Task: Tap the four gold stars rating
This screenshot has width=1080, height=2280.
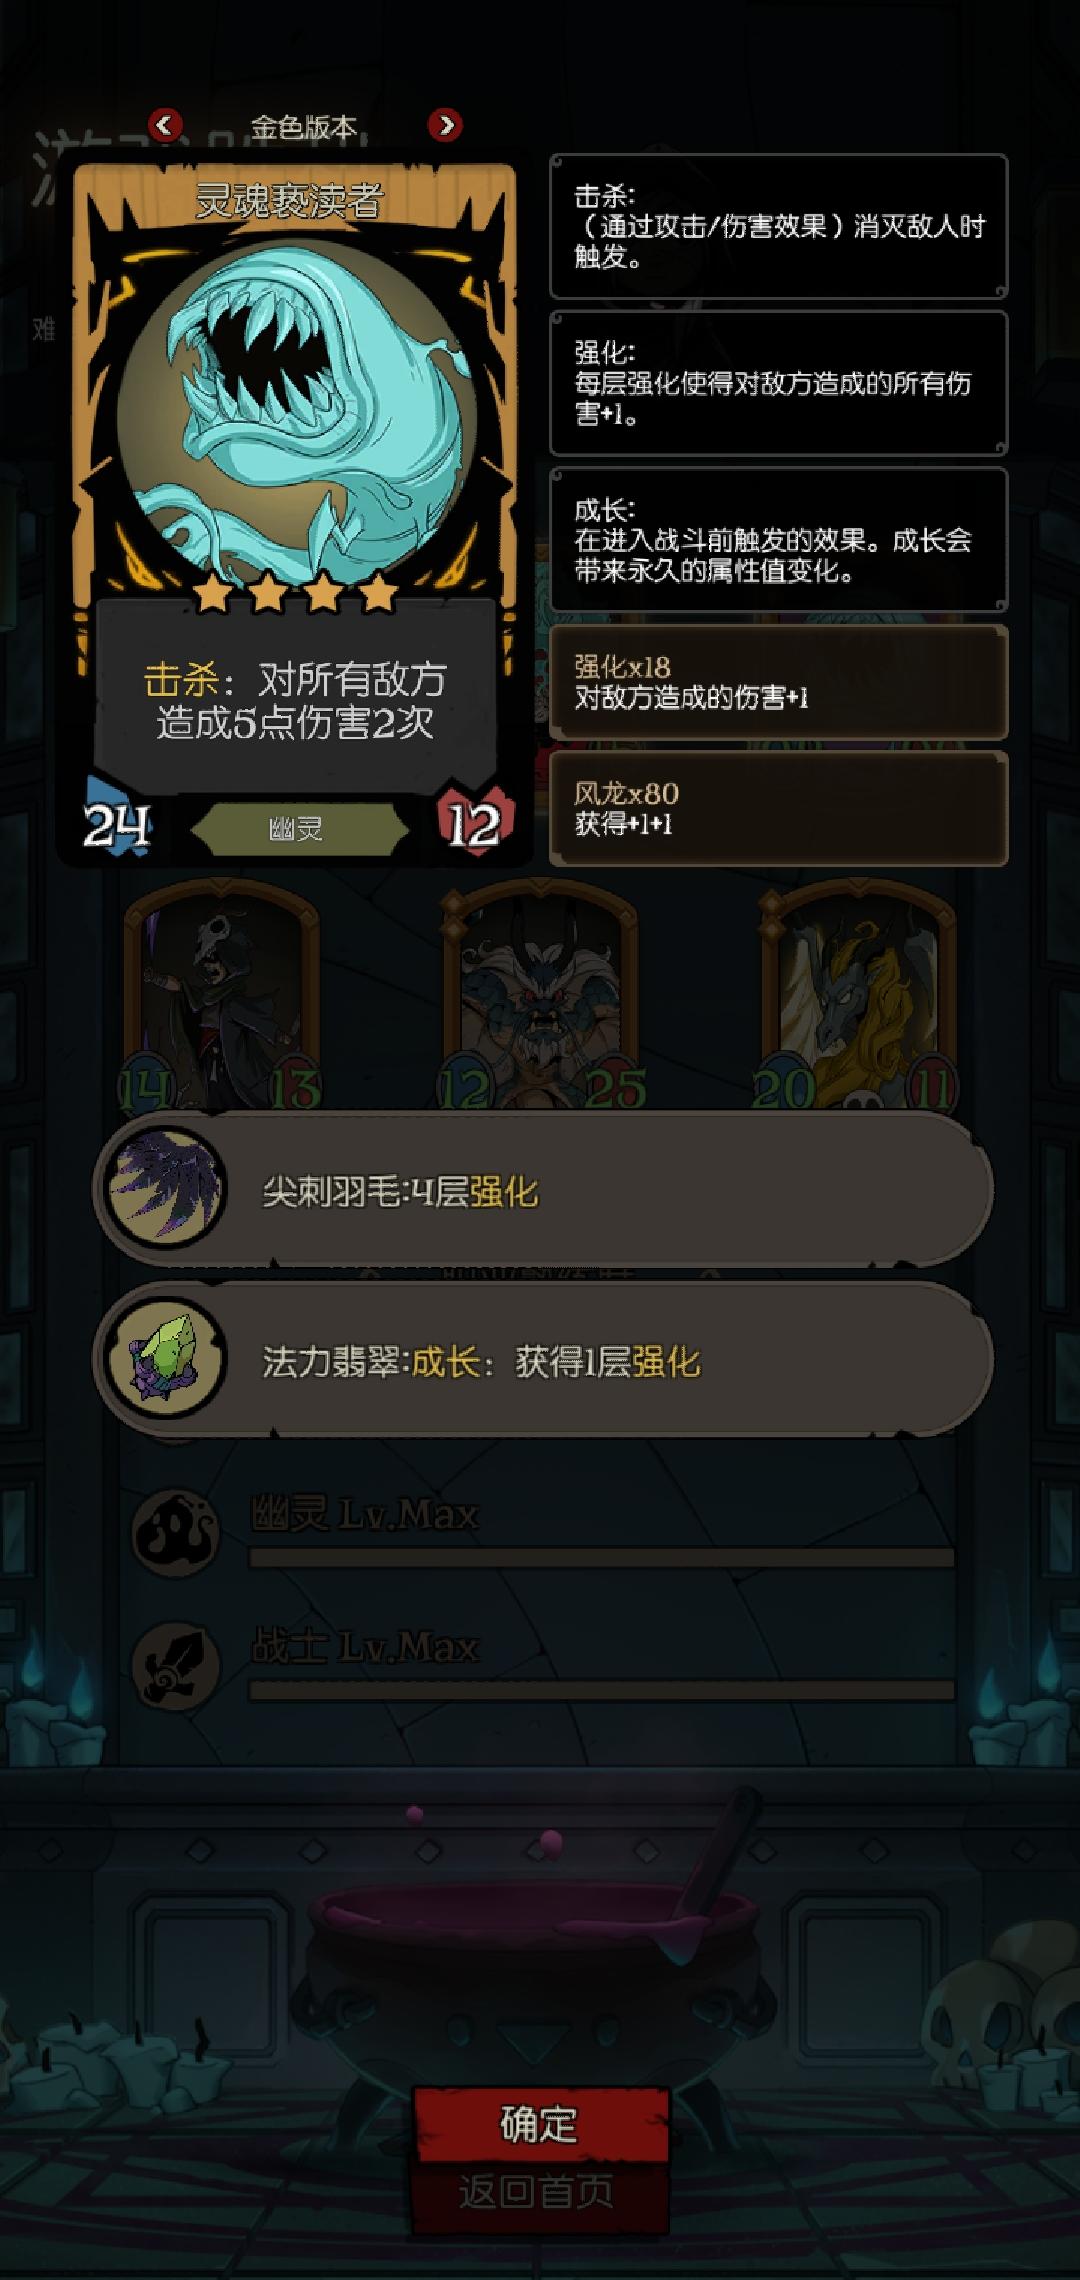Action: point(295,593)
